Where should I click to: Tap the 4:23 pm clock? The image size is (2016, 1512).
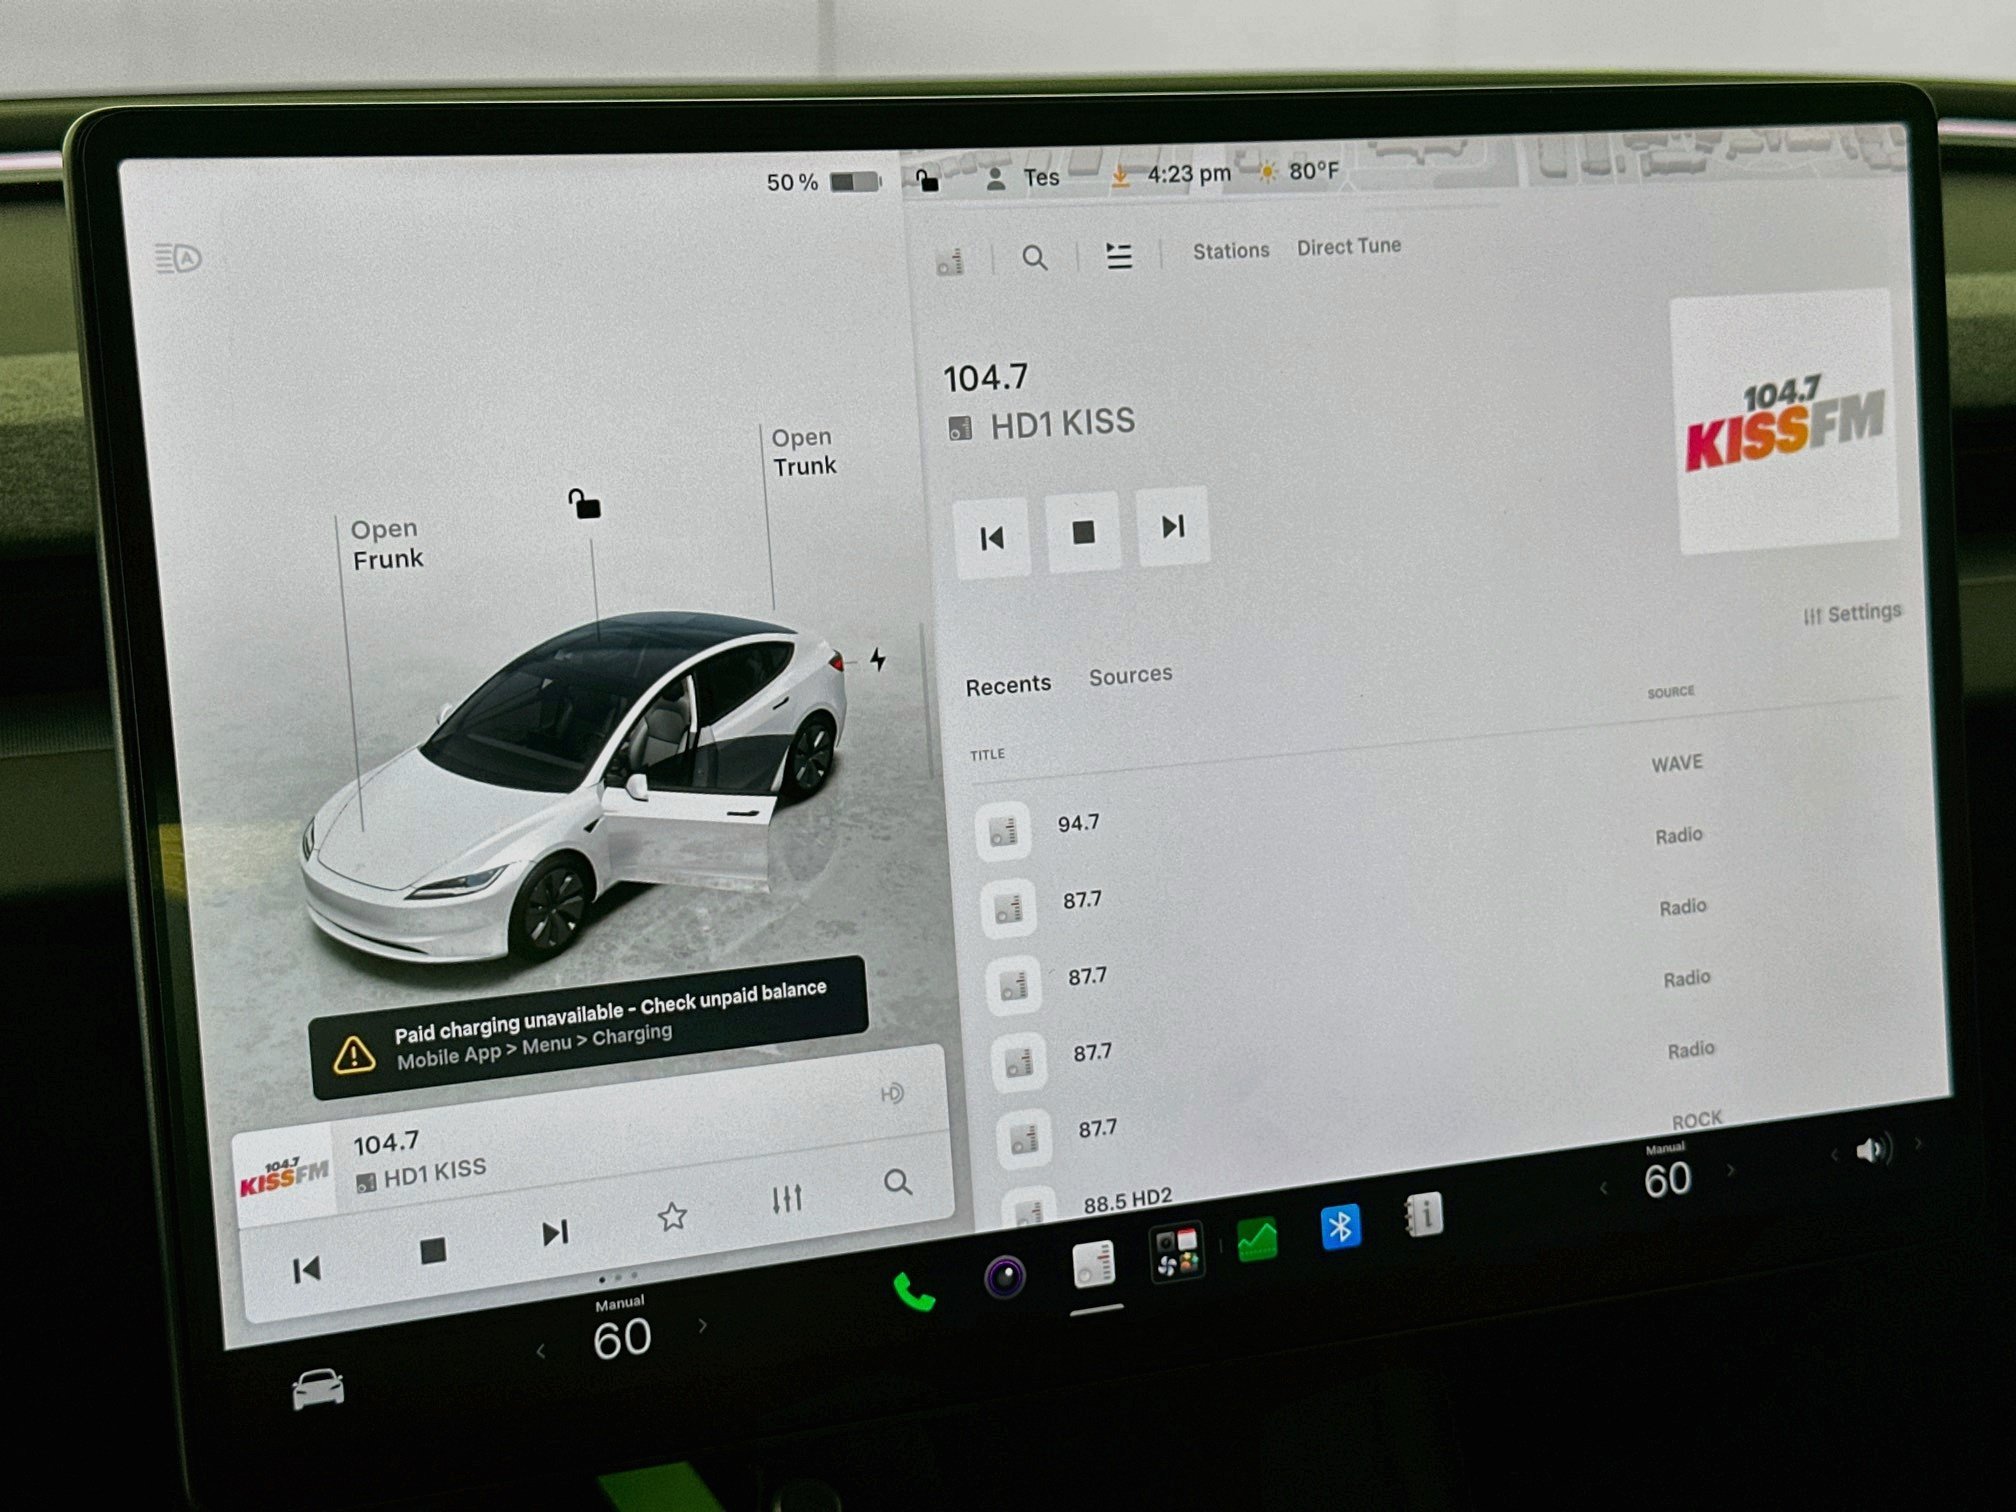pyautogui.click(x=1189, y=174)
